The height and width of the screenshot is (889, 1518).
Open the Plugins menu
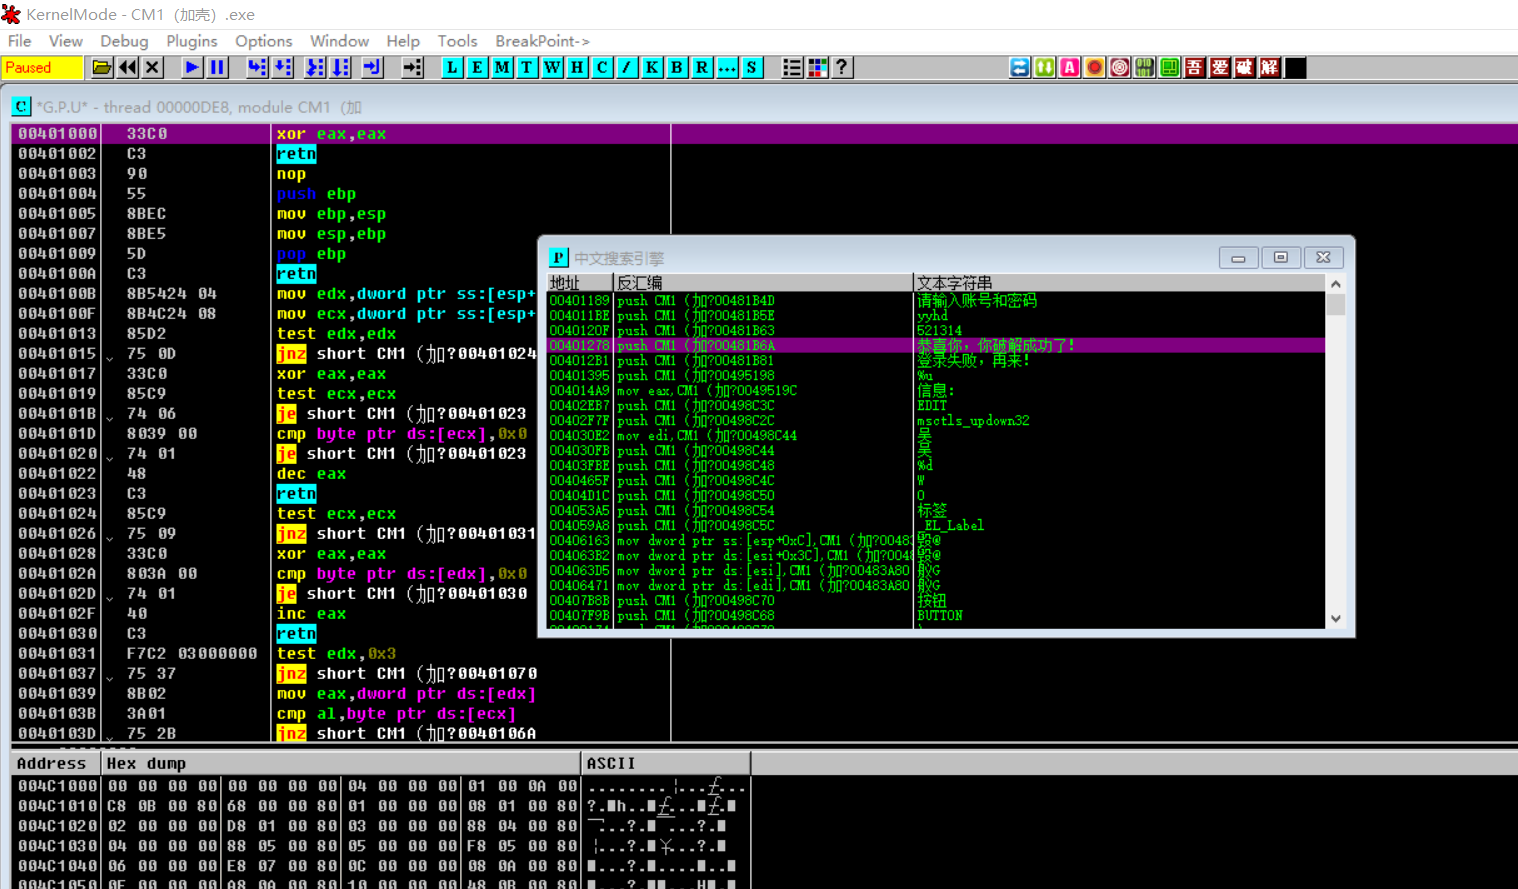click(x=191, y=41)
